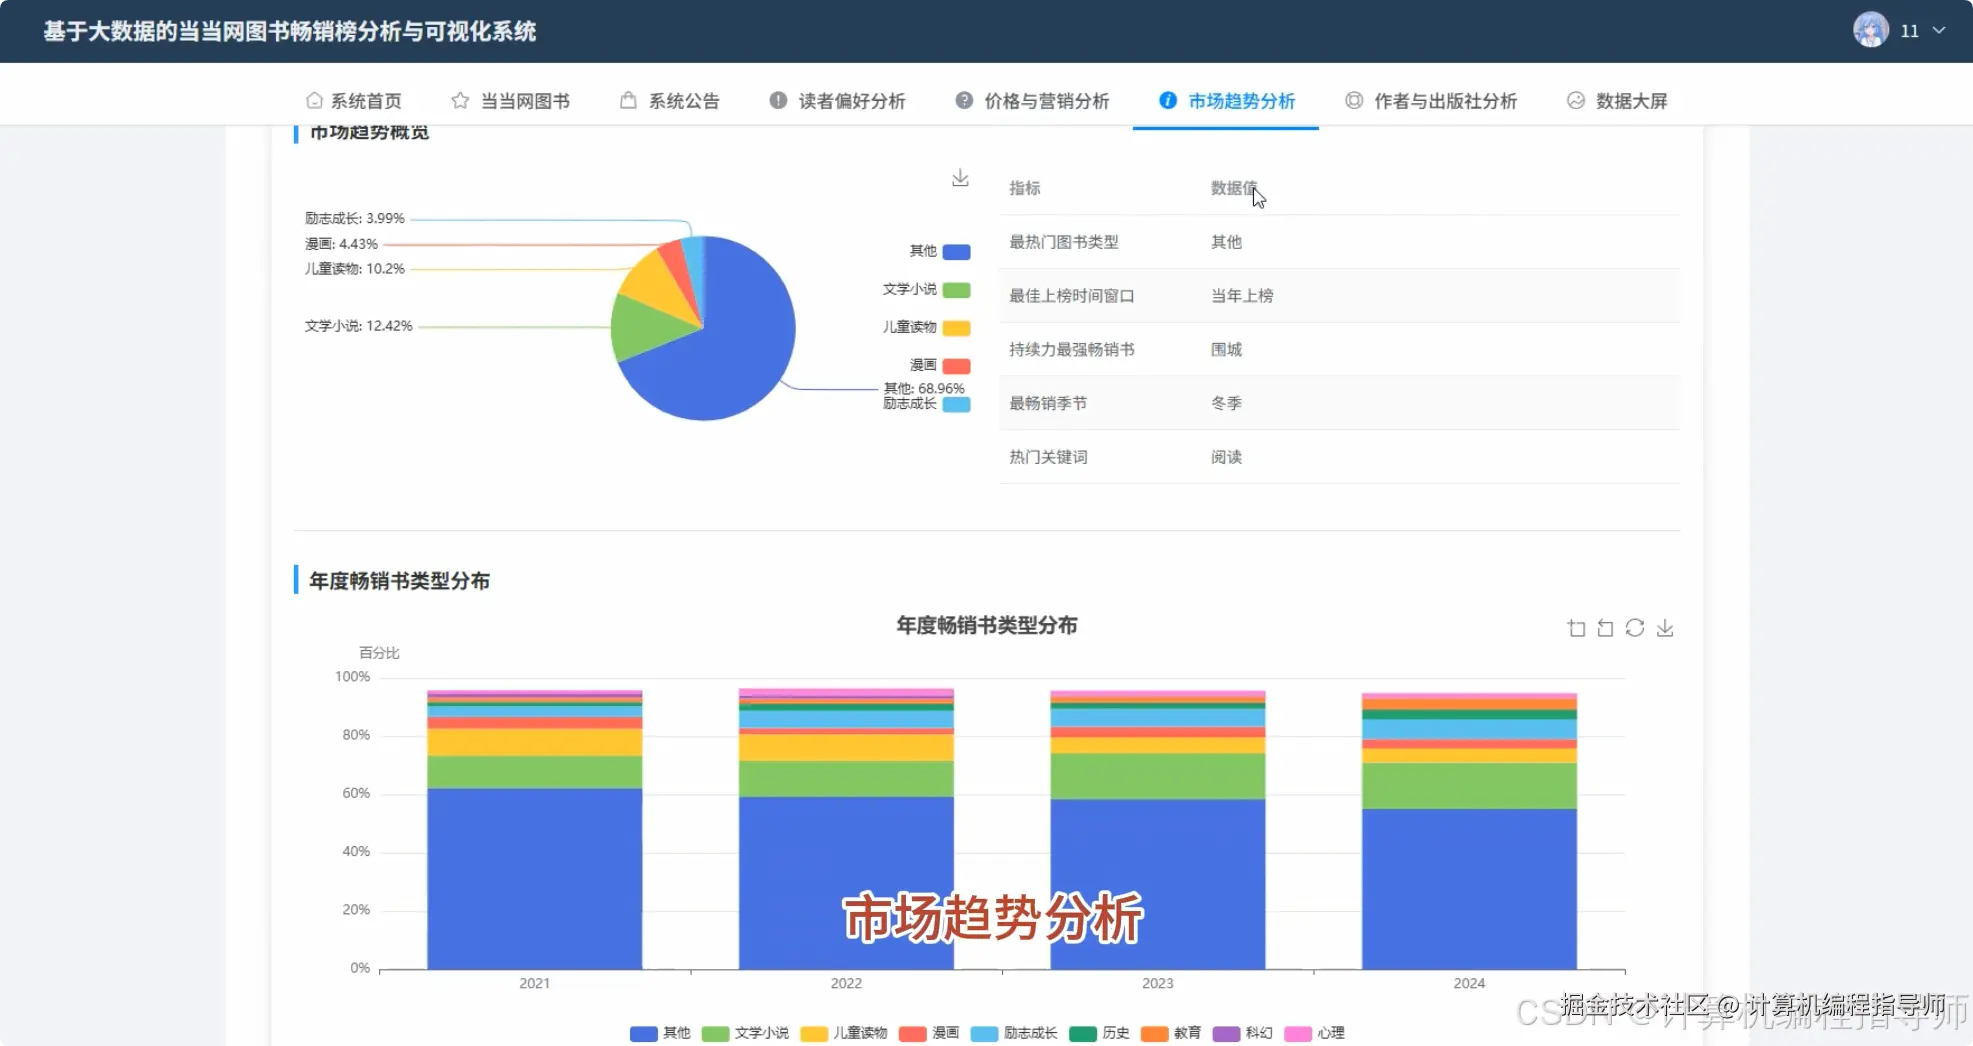Screen dimensions: 1973x1046
Task: Click the 文学小说: 12.42% pie label
Action: [x=358, y=326]
